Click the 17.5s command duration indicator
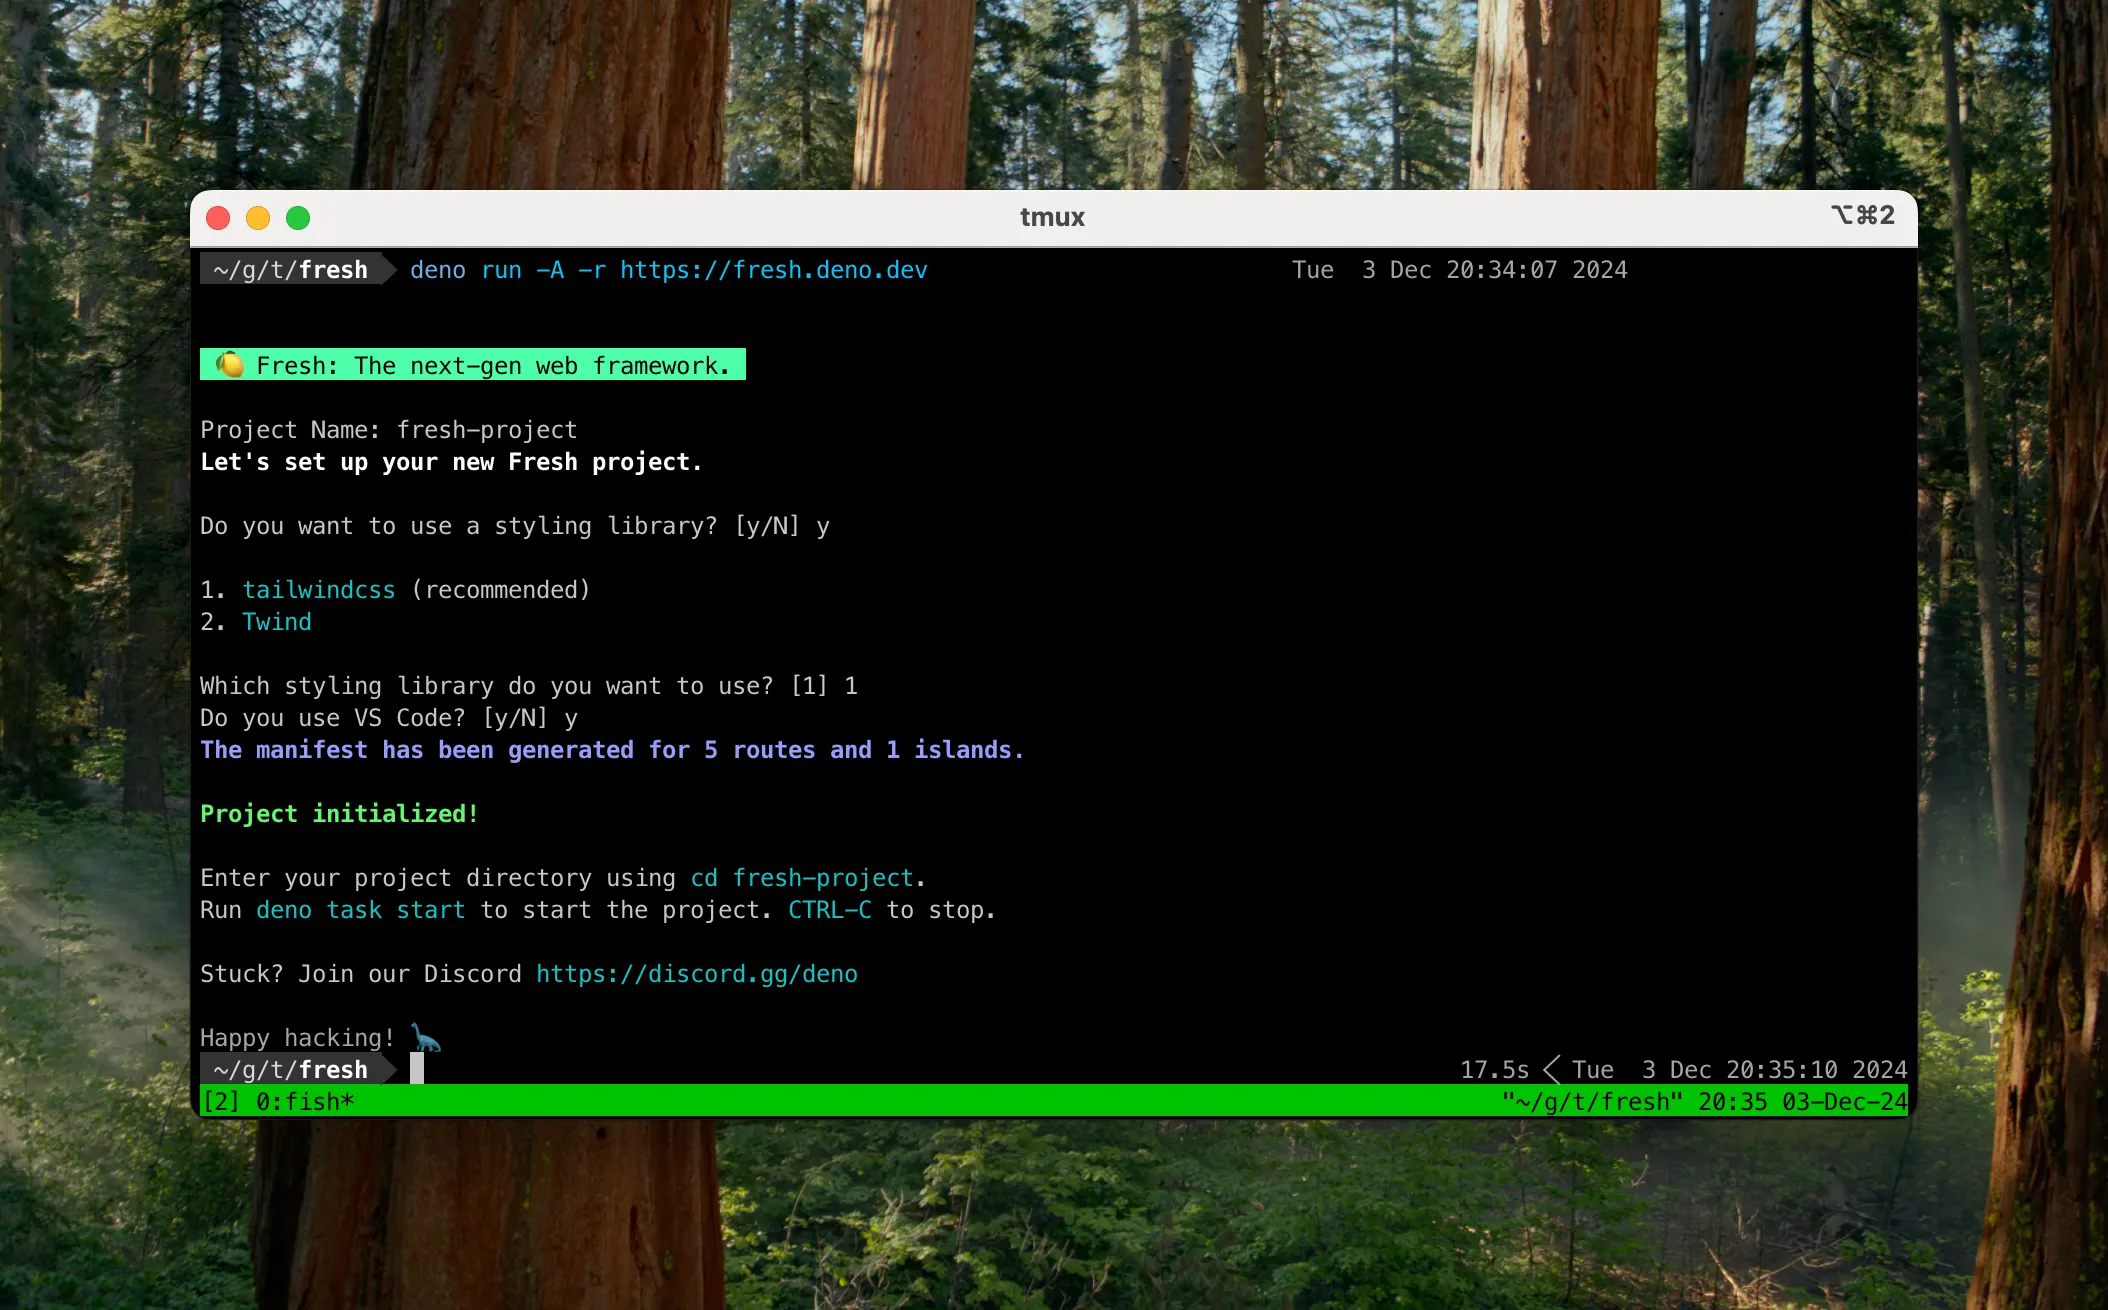 point(1494,1070)
